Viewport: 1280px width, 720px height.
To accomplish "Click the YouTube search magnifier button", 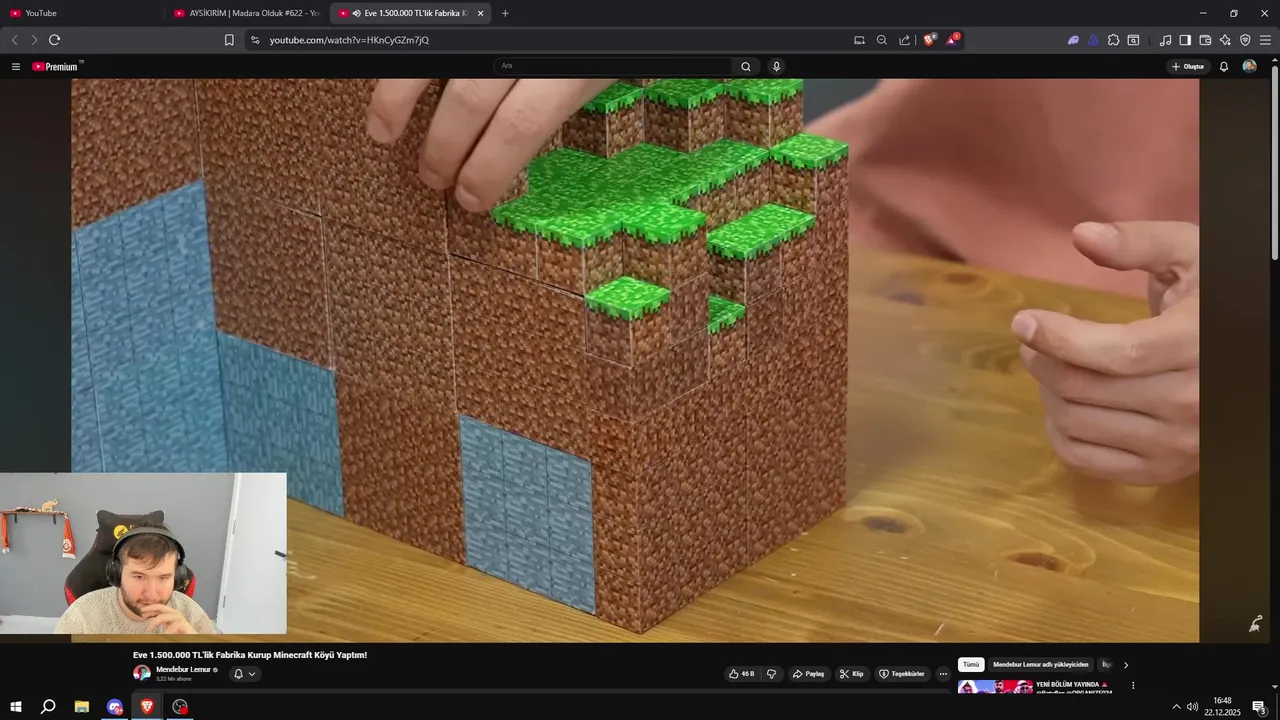I will point(745,67).
